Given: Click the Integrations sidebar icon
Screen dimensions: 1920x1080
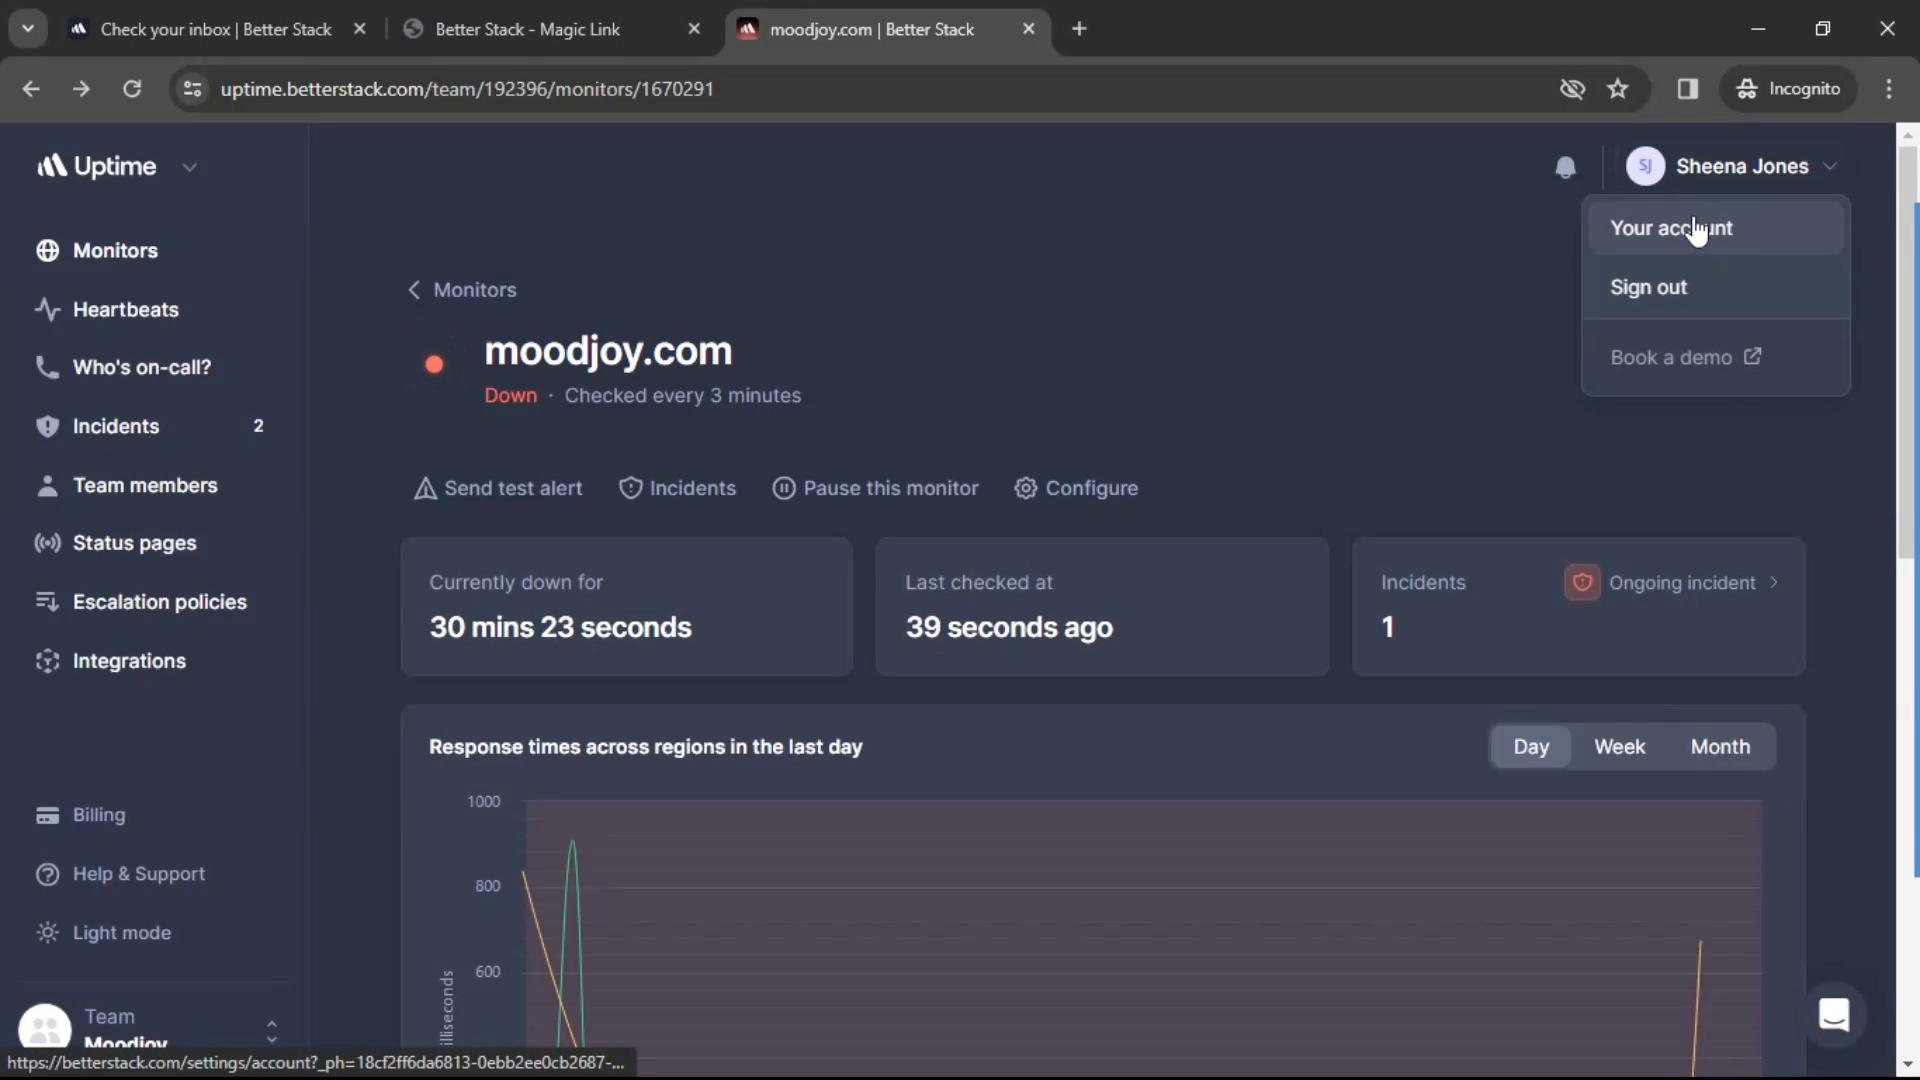Looking at the screenshot, I should point(45,661).
